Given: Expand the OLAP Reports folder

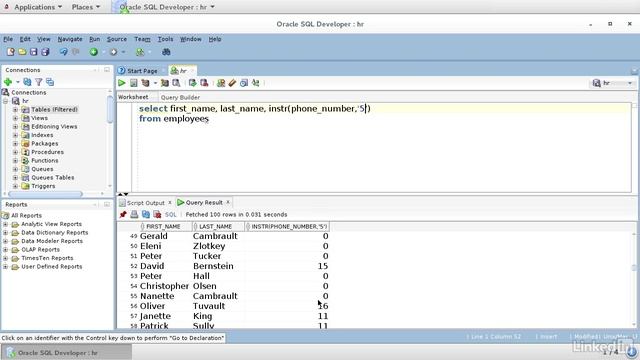Looking at the screenshot, I should [5, 249].
